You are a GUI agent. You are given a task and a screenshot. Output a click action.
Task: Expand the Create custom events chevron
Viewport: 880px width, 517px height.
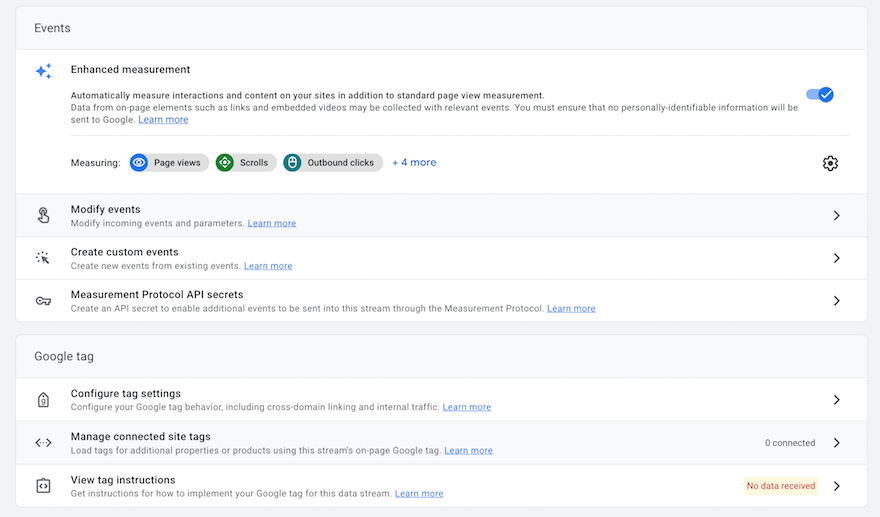click(836, 258)
